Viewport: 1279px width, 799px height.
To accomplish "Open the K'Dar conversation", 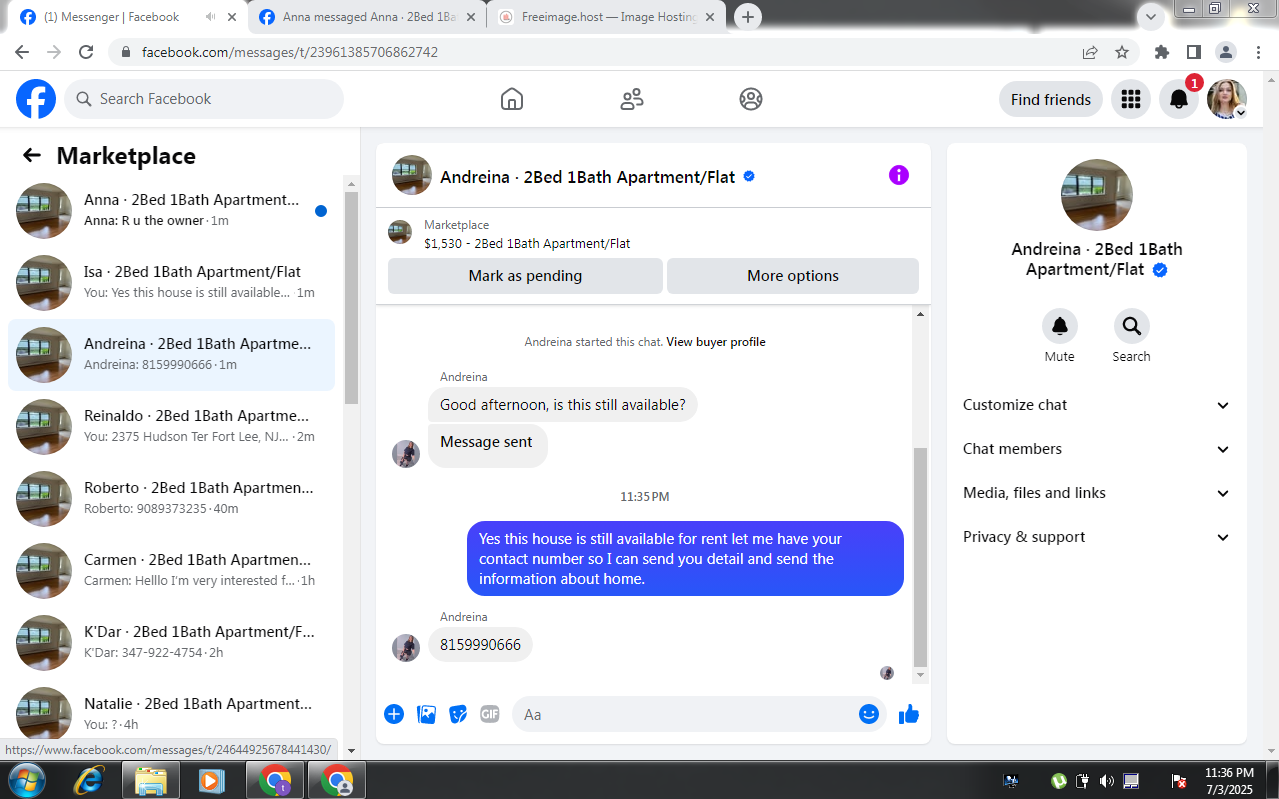I will (x=171, y=643).
